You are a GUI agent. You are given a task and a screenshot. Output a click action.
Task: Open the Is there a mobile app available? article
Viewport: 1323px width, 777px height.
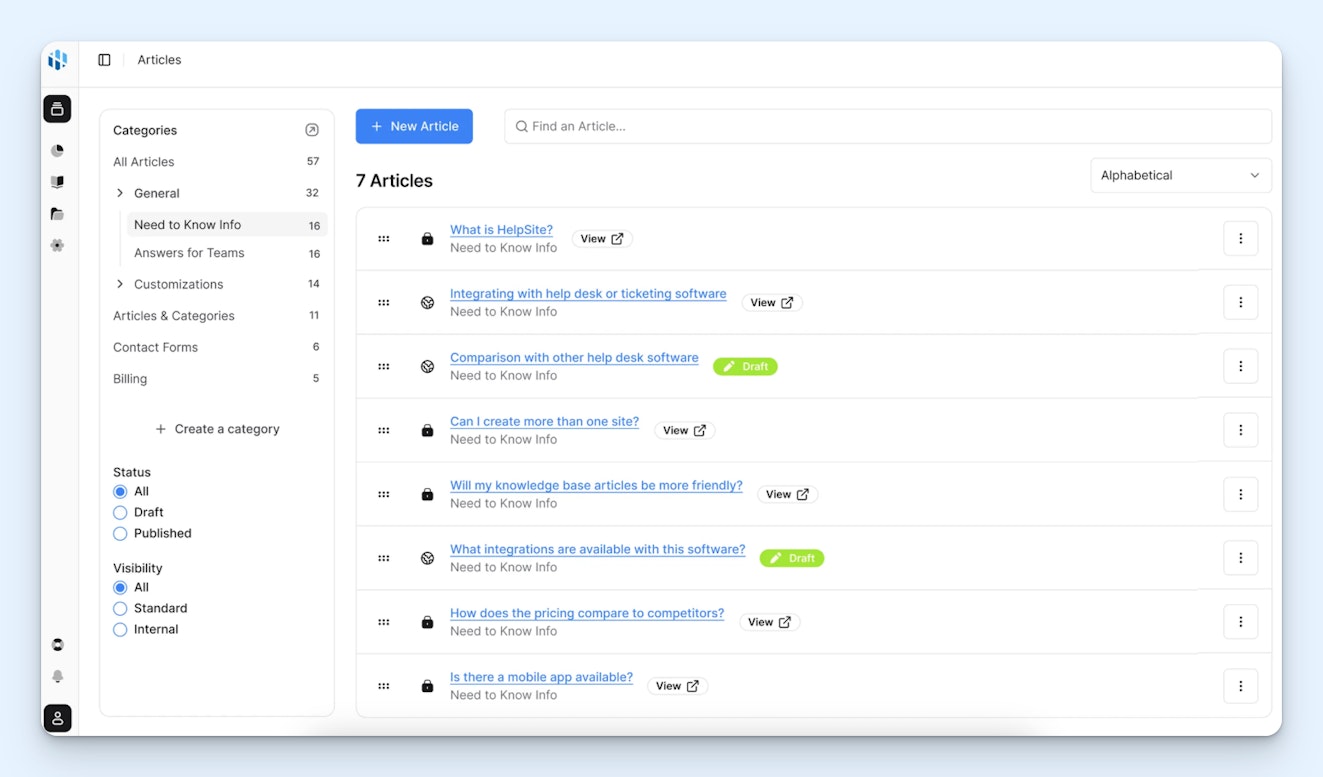point(541,677)
